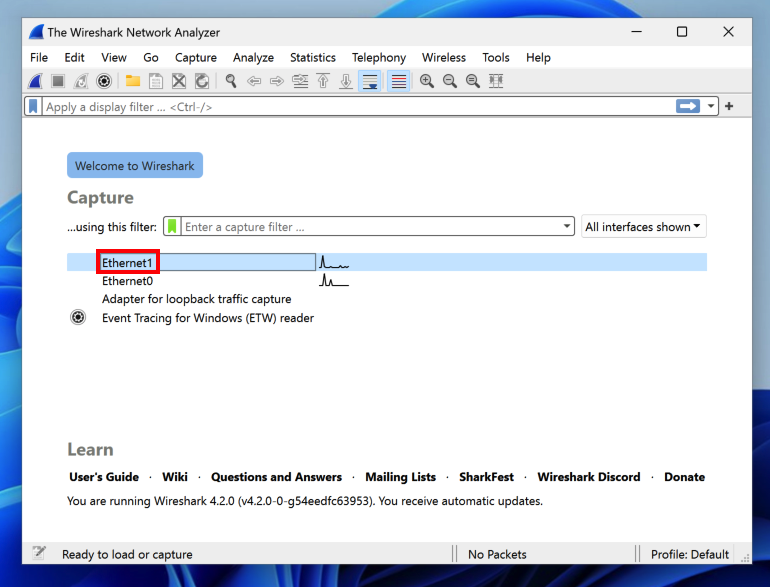The height and width of the screenshot is (587, 770).
Task: Open the Wireshark Discord link
Action: (589, 477)
